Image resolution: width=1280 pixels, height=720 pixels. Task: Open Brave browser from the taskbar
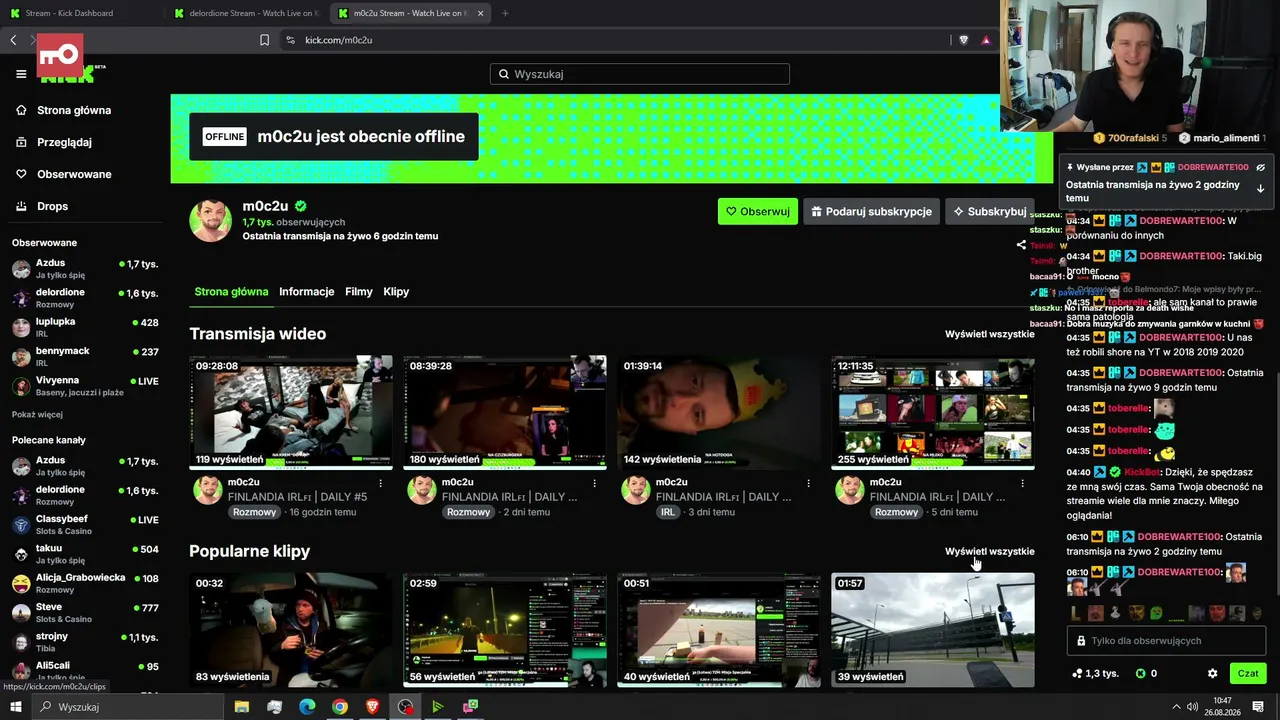click(372, 707)
